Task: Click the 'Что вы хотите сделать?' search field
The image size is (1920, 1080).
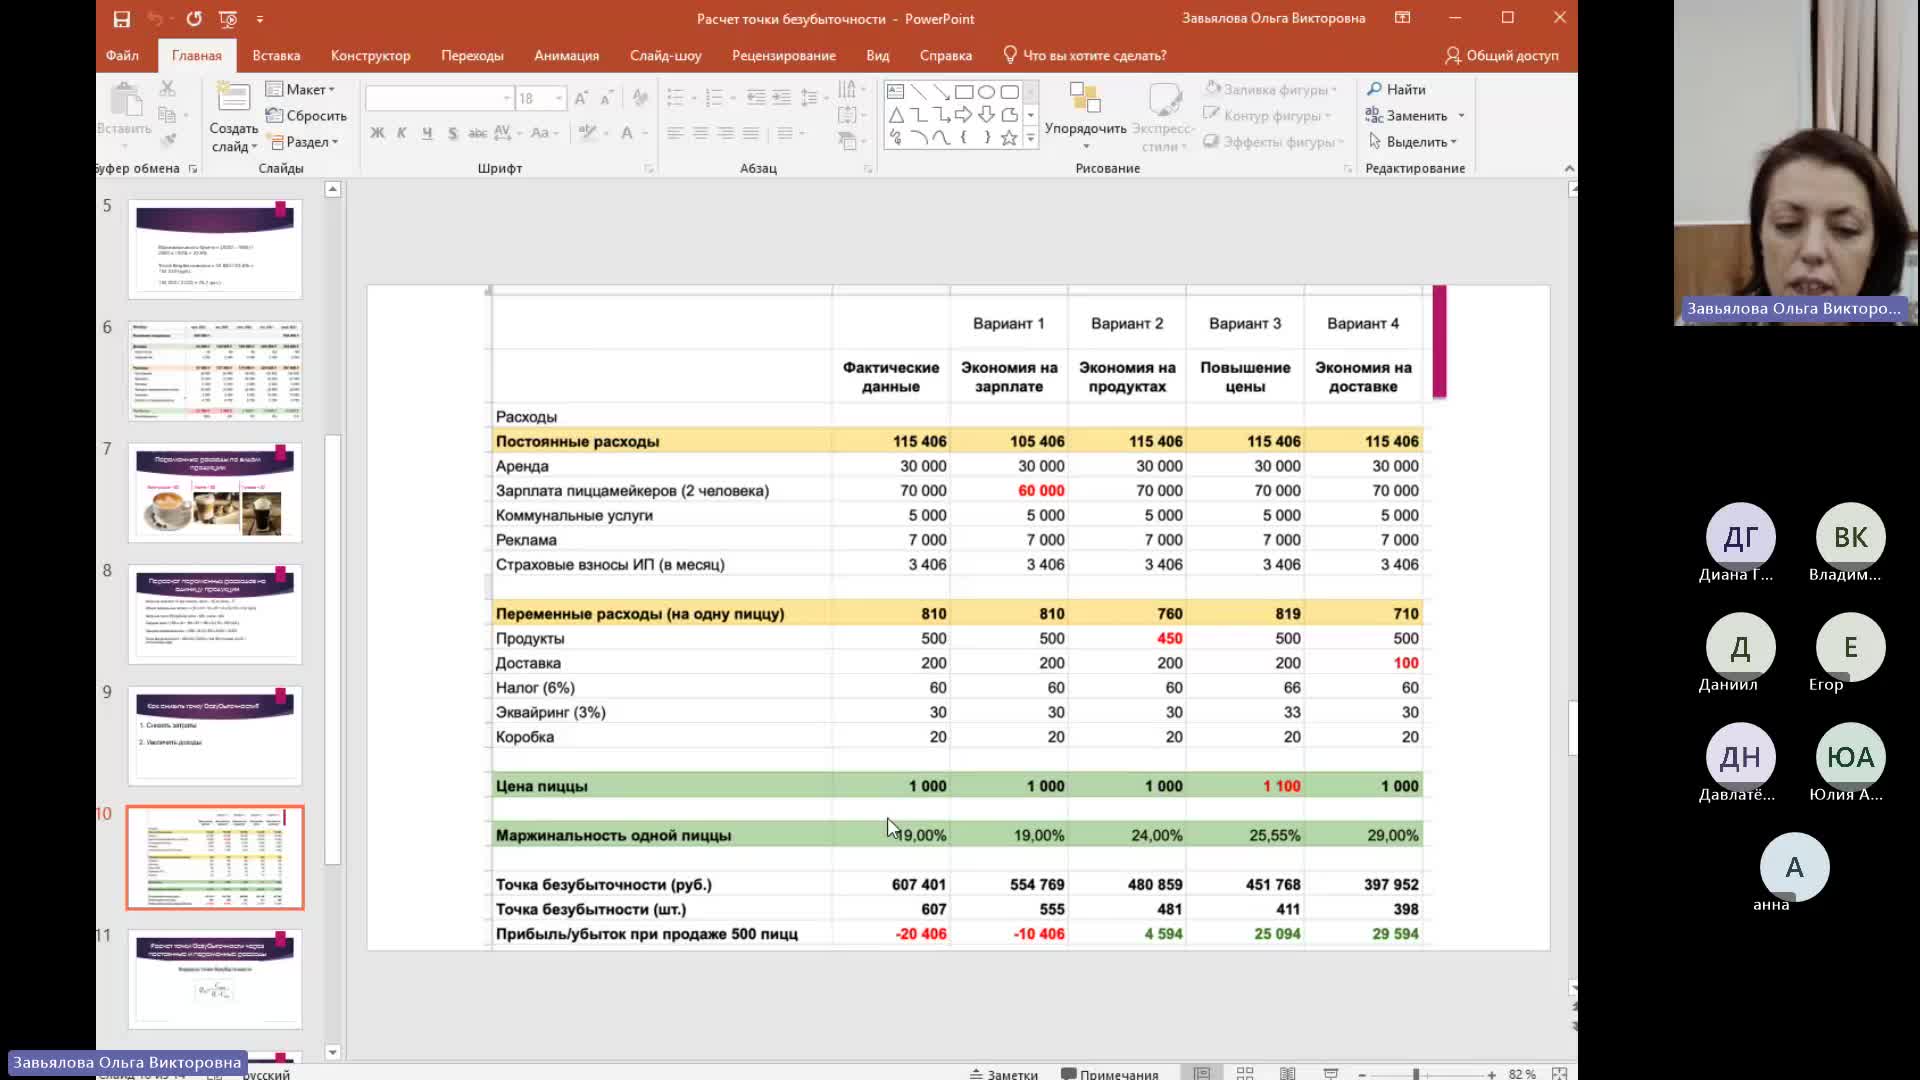Action: 1085,55
